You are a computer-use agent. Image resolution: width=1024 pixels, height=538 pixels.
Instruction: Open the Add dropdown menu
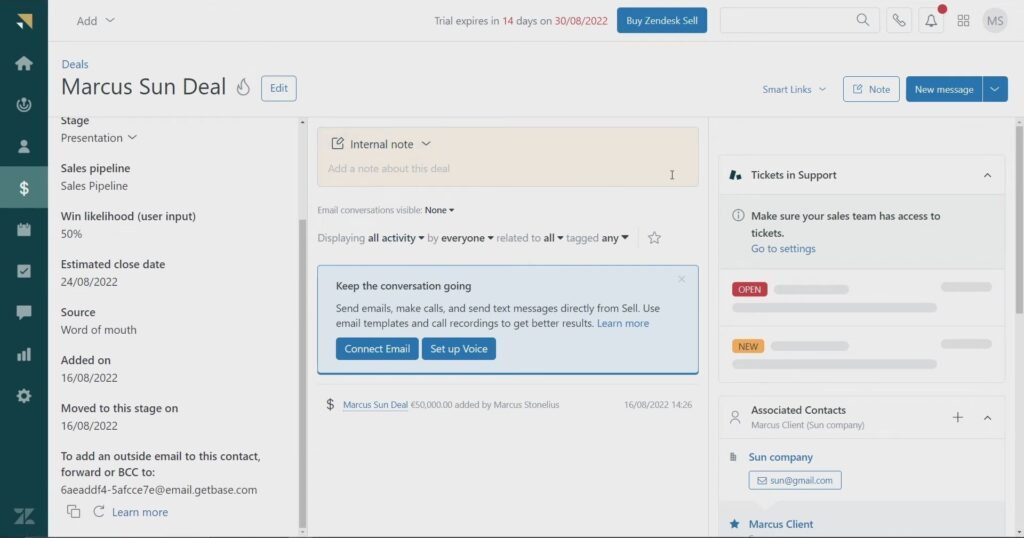pyautogui.click(x=95, y=21)
